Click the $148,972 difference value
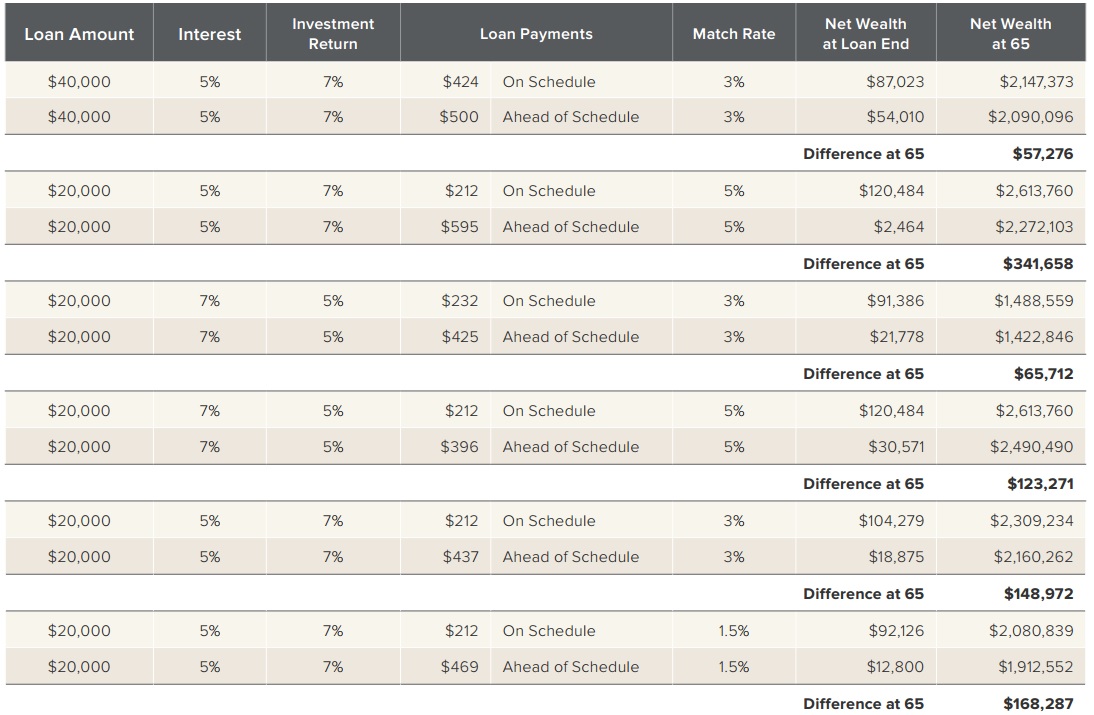This screenshot has height=715, width=1094. 1038,594
